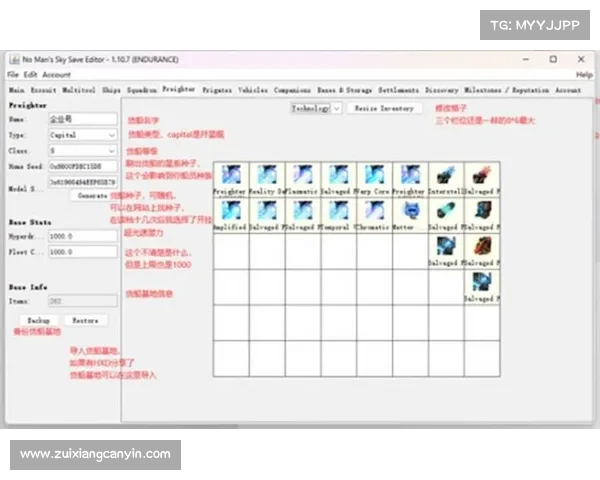Click the Items count field under Base Info
The width and height of the screenshot is (600, 480).
point(83,301)
